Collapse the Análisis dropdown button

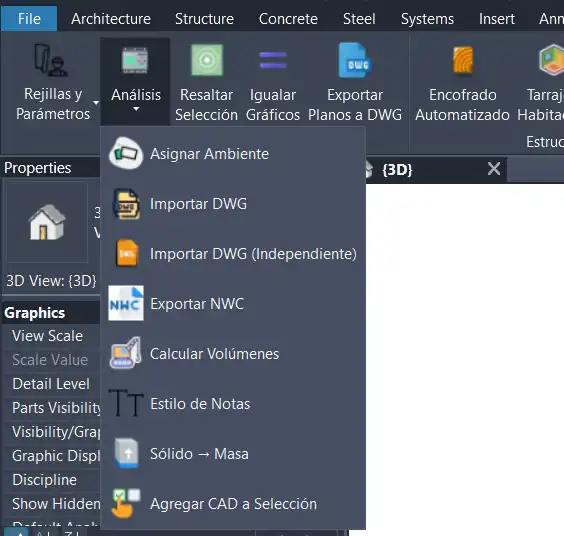point(135,81)
